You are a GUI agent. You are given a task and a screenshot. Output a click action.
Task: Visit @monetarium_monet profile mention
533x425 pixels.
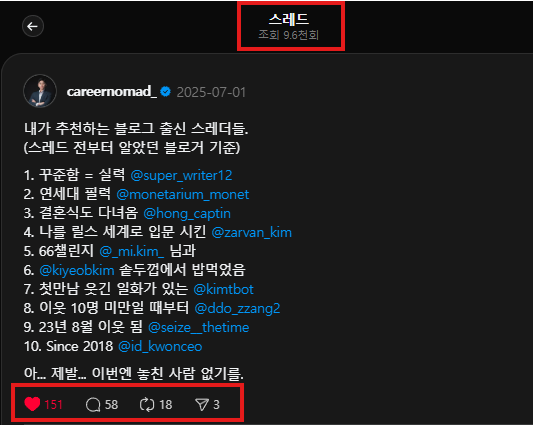click(183, 194)
